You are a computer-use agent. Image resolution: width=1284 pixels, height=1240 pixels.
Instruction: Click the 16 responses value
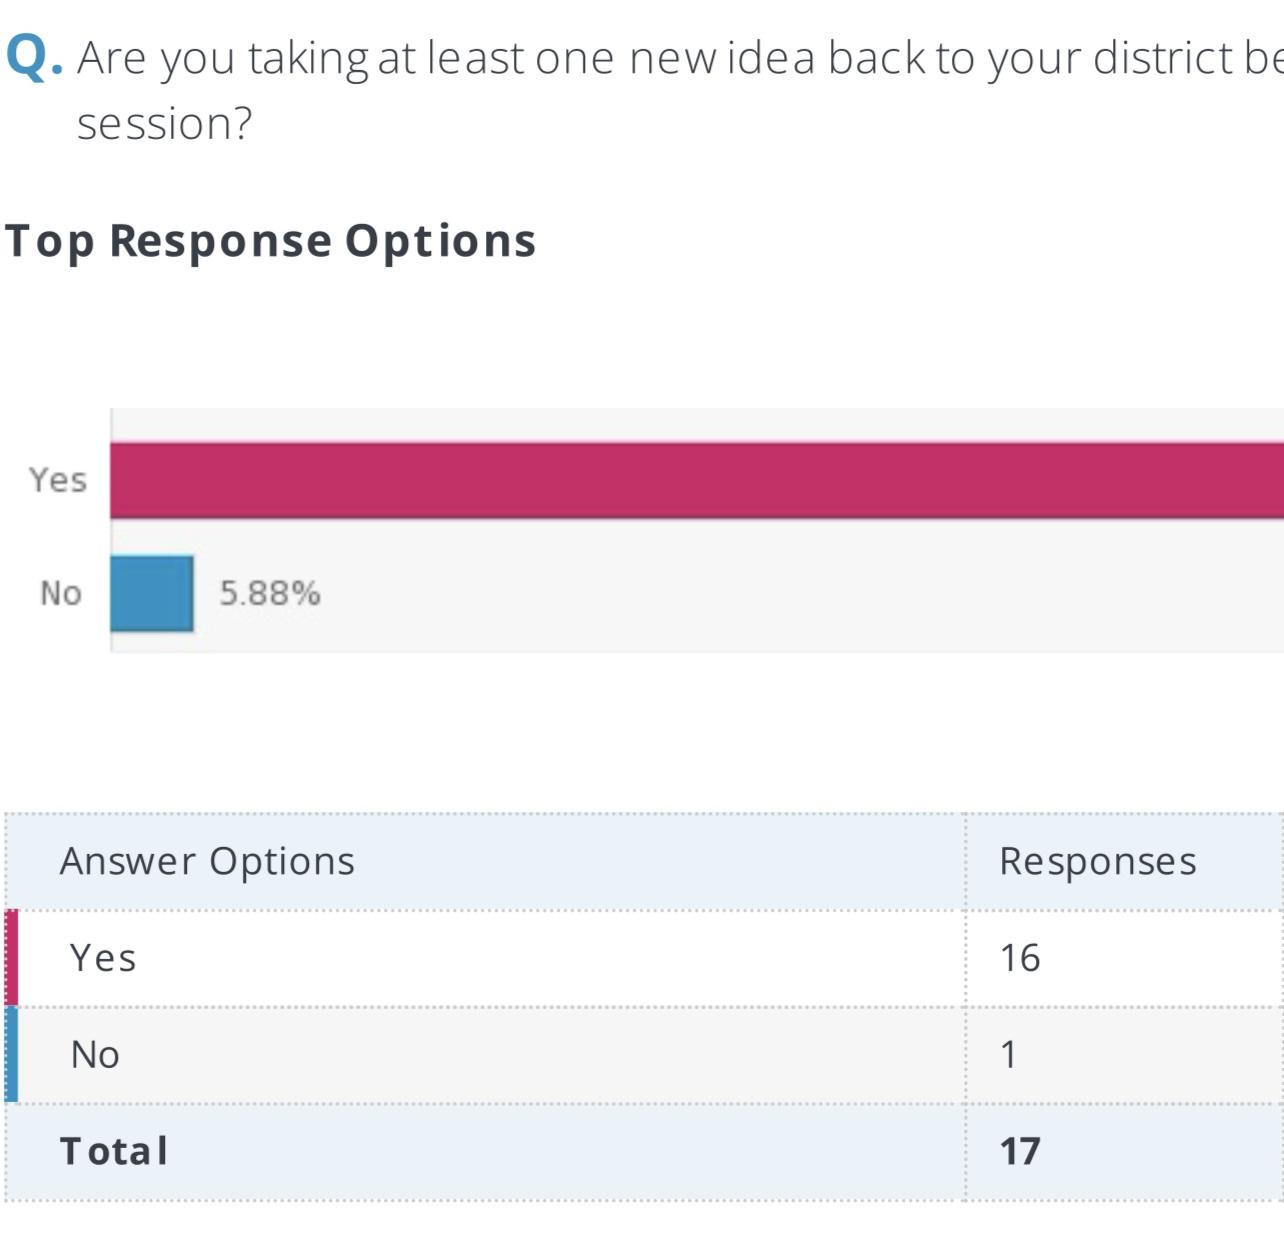point(1020,958)
